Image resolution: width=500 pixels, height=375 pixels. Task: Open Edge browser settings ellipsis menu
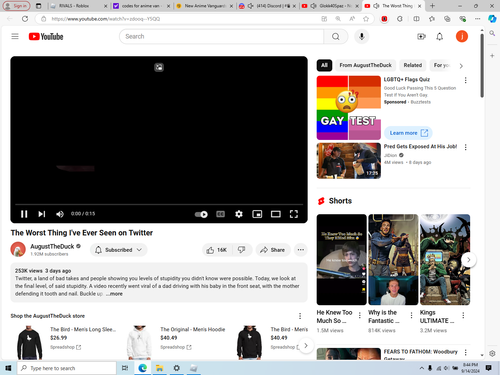click(478, 19)
